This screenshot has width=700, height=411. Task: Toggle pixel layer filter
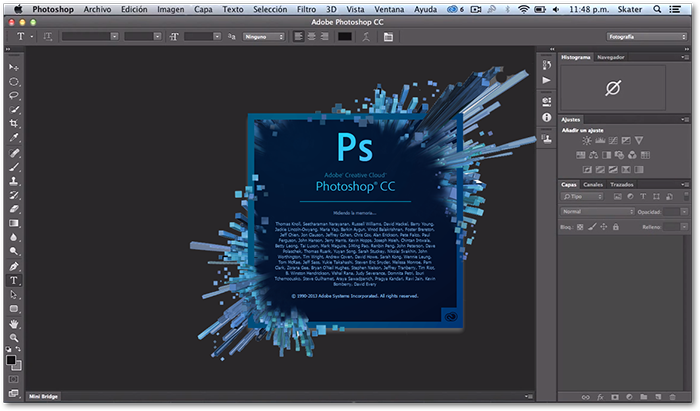click(617, 197)
